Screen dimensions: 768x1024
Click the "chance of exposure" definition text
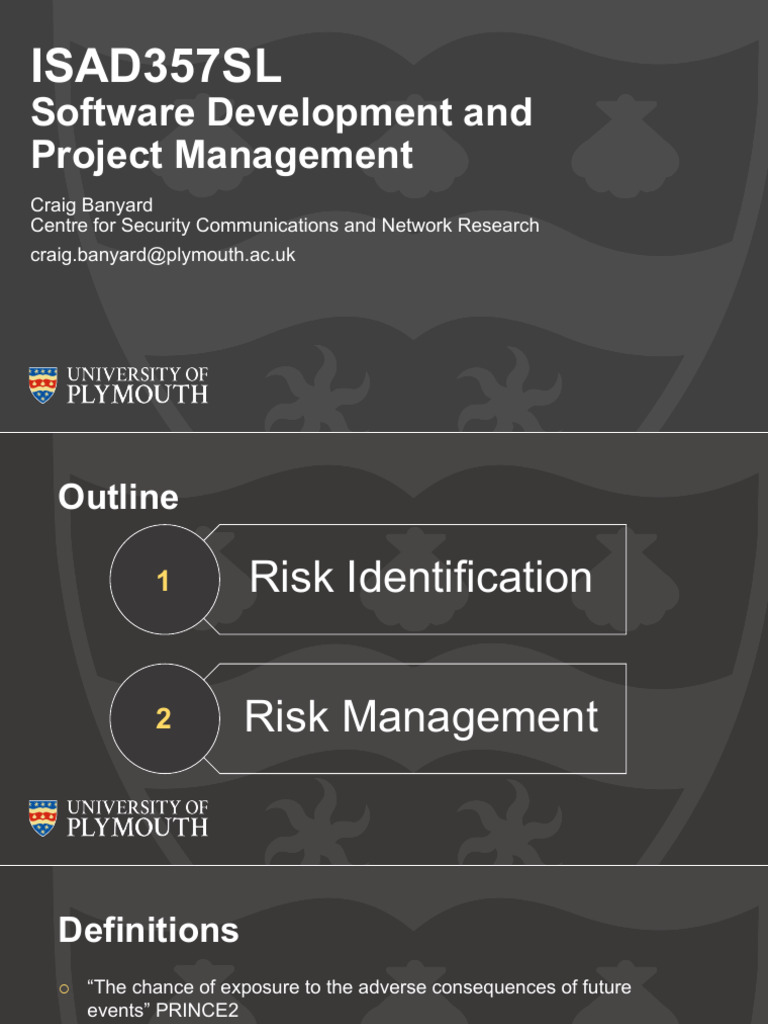coord(359,988)
